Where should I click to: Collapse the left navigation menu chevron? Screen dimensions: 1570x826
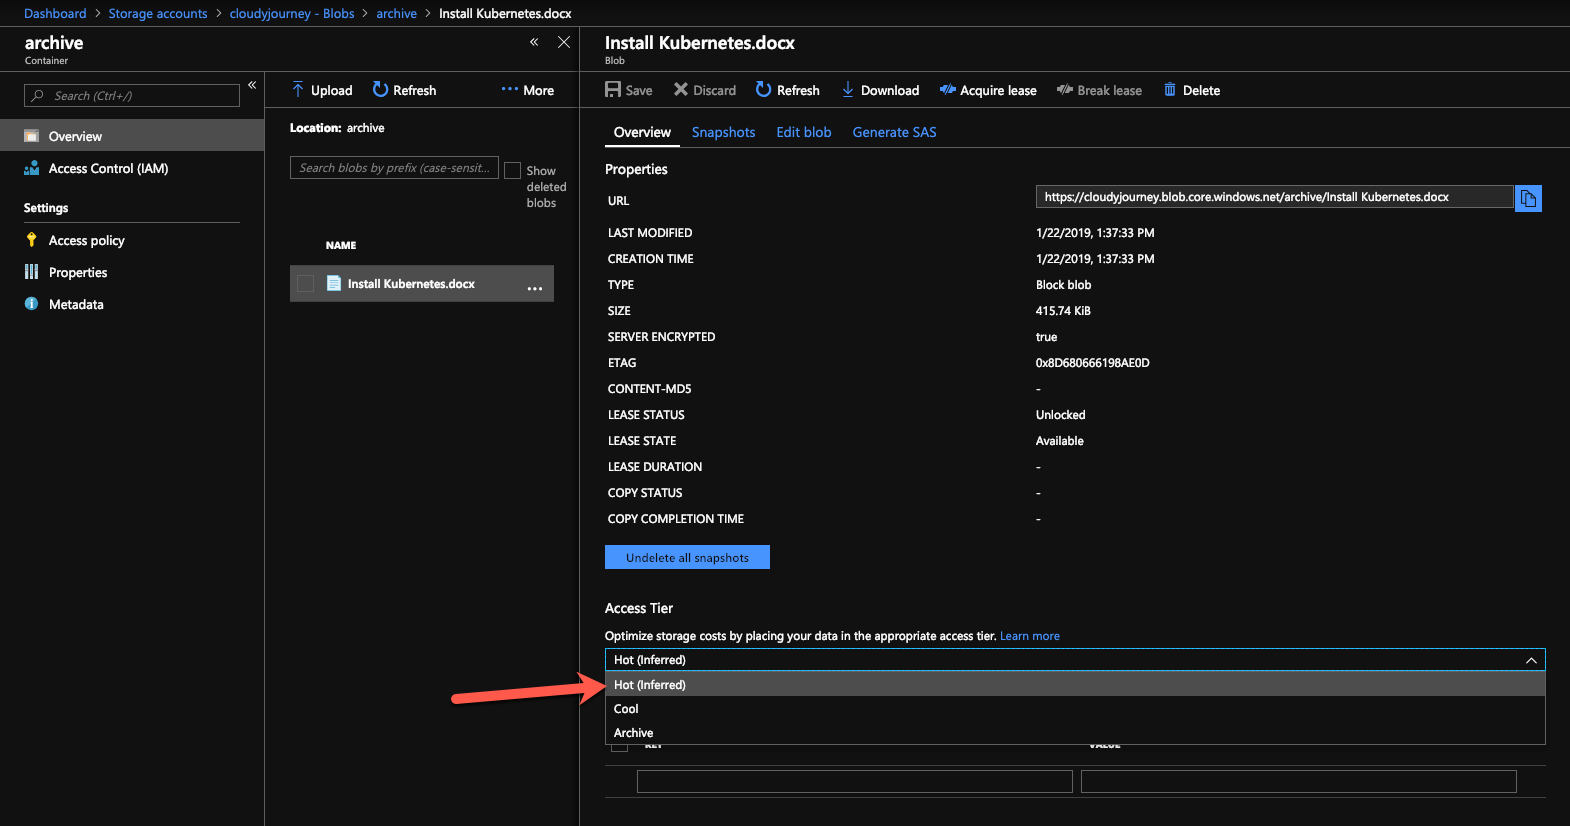pyautogui.click(x=252, y=85)
